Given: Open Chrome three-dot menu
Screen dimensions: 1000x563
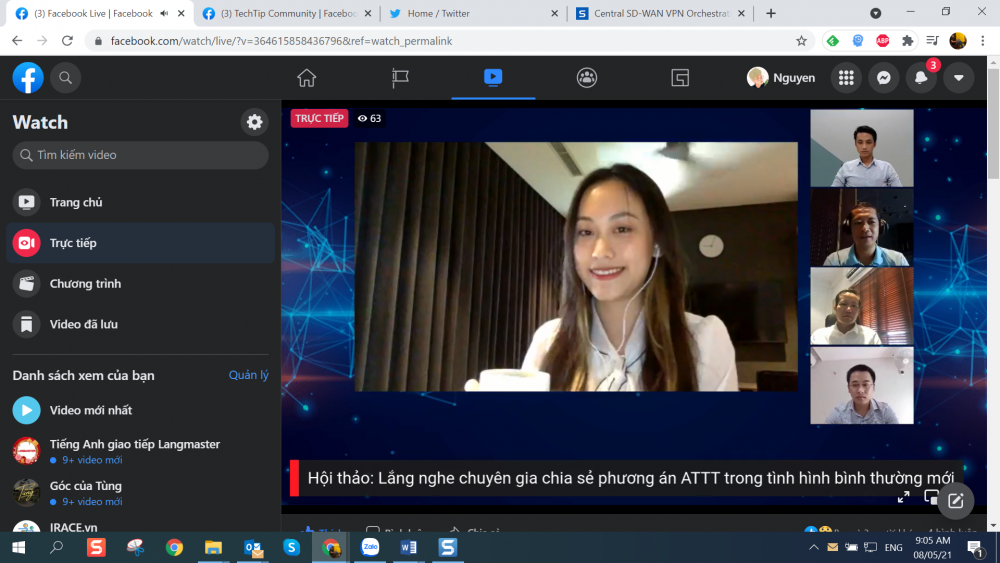Looking at the screenshot, I should 983,41.
